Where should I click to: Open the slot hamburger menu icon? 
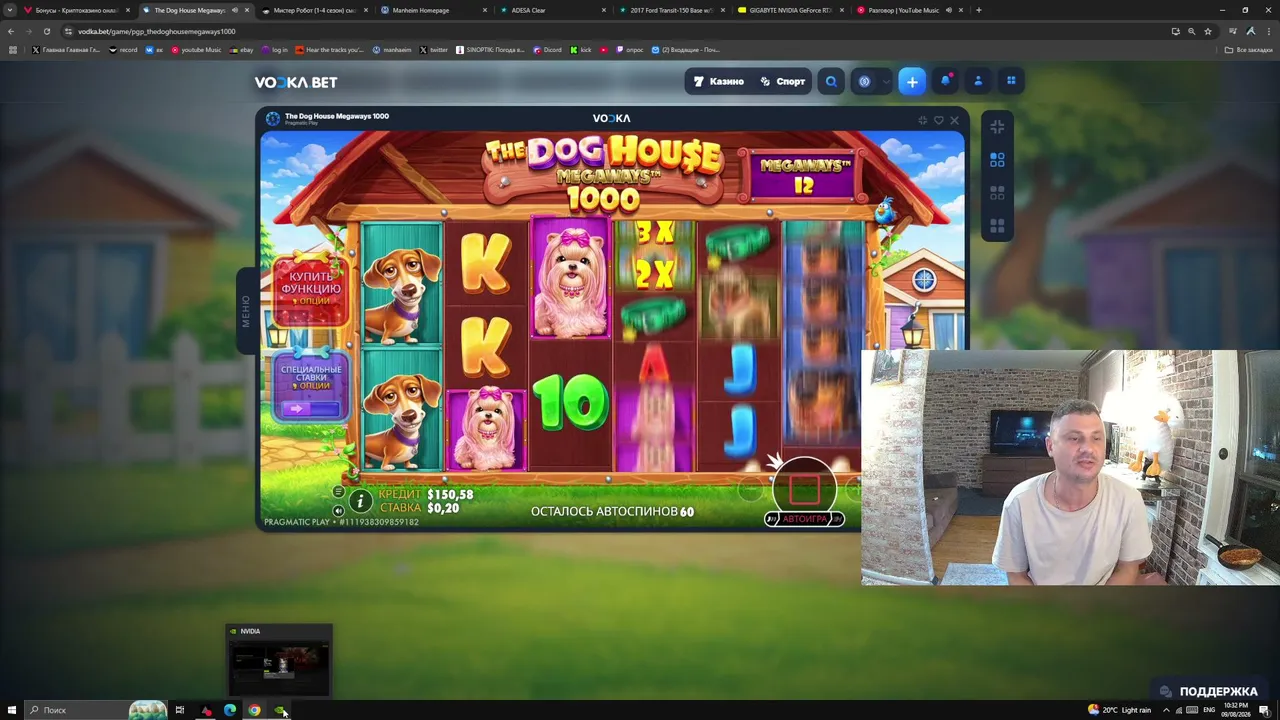[338, 492]
